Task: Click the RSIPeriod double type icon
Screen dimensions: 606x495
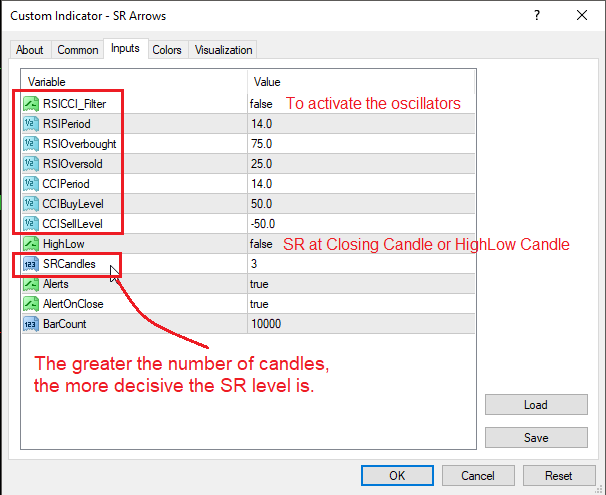Action: pyautogui.click(x=31, y=124)
